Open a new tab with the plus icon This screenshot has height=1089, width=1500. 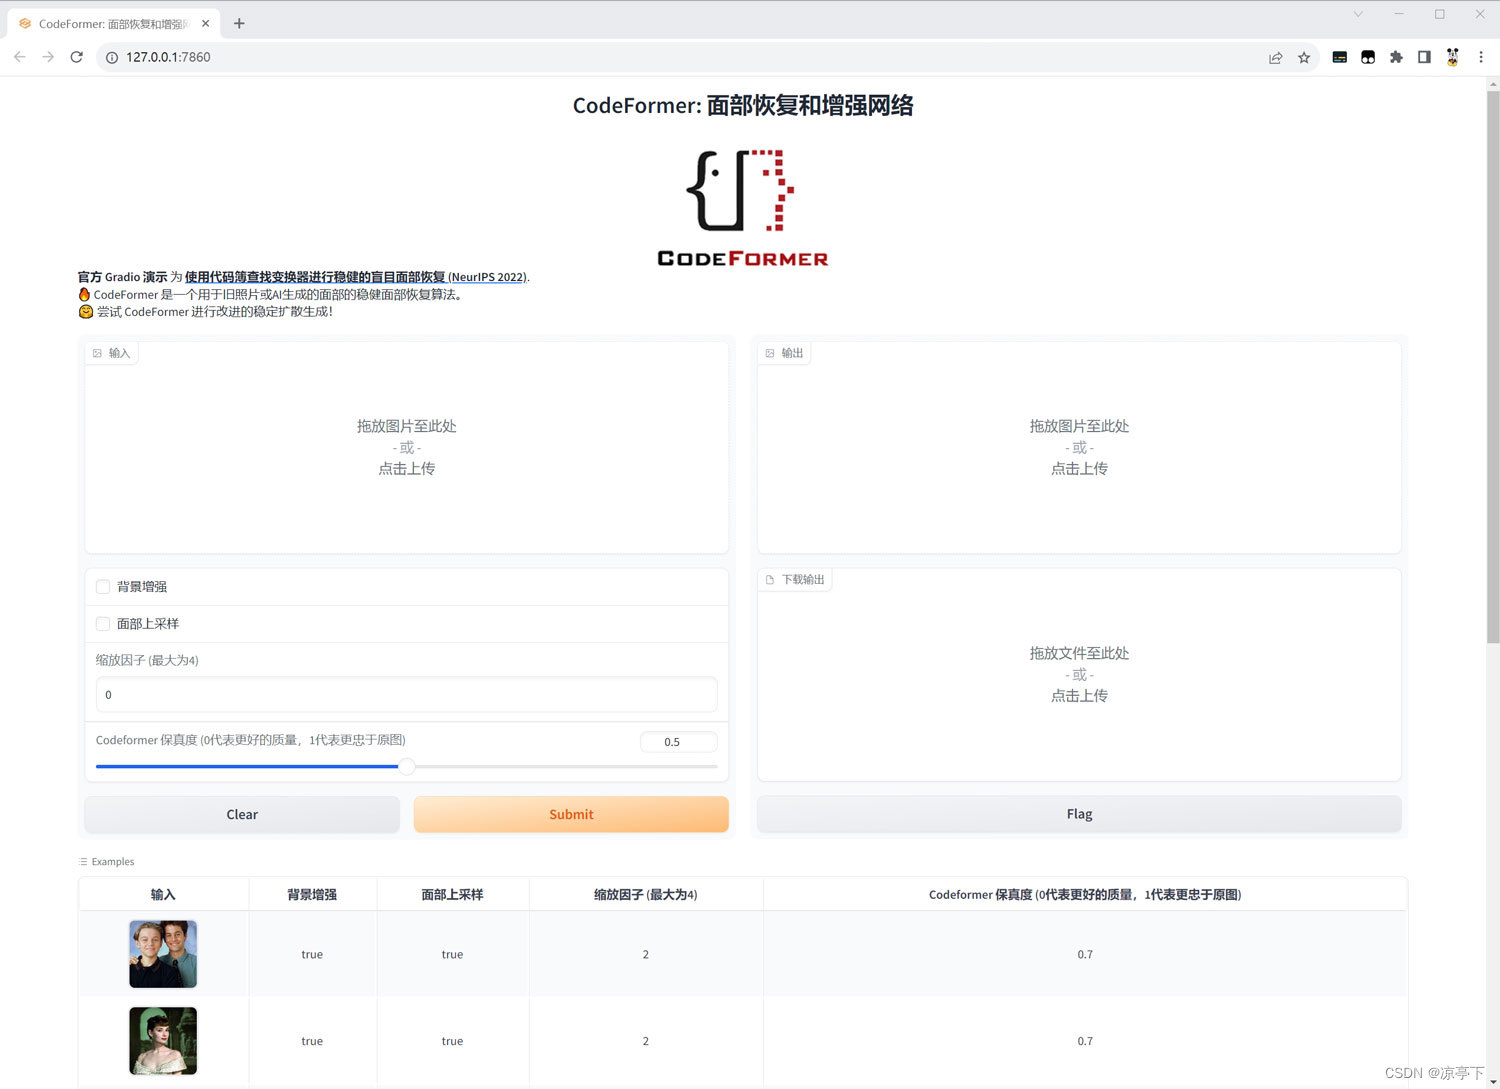click(239, 23)
